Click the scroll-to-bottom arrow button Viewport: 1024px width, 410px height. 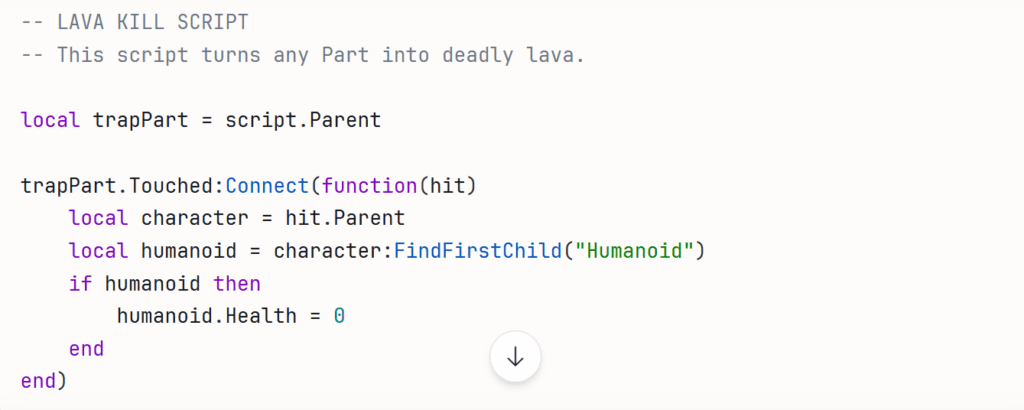coord(515,357)
